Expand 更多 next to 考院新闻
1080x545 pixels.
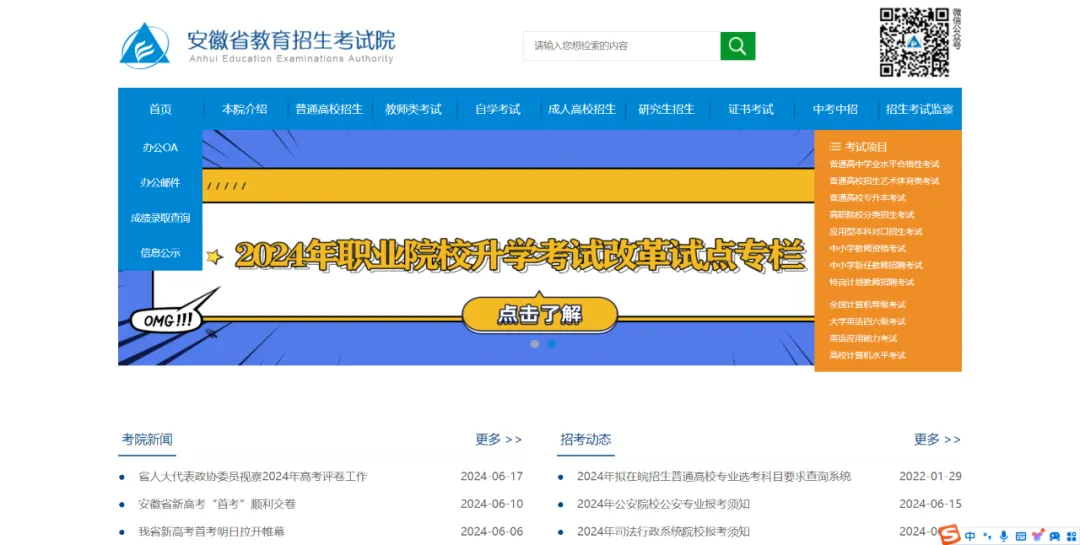(498, 439)
